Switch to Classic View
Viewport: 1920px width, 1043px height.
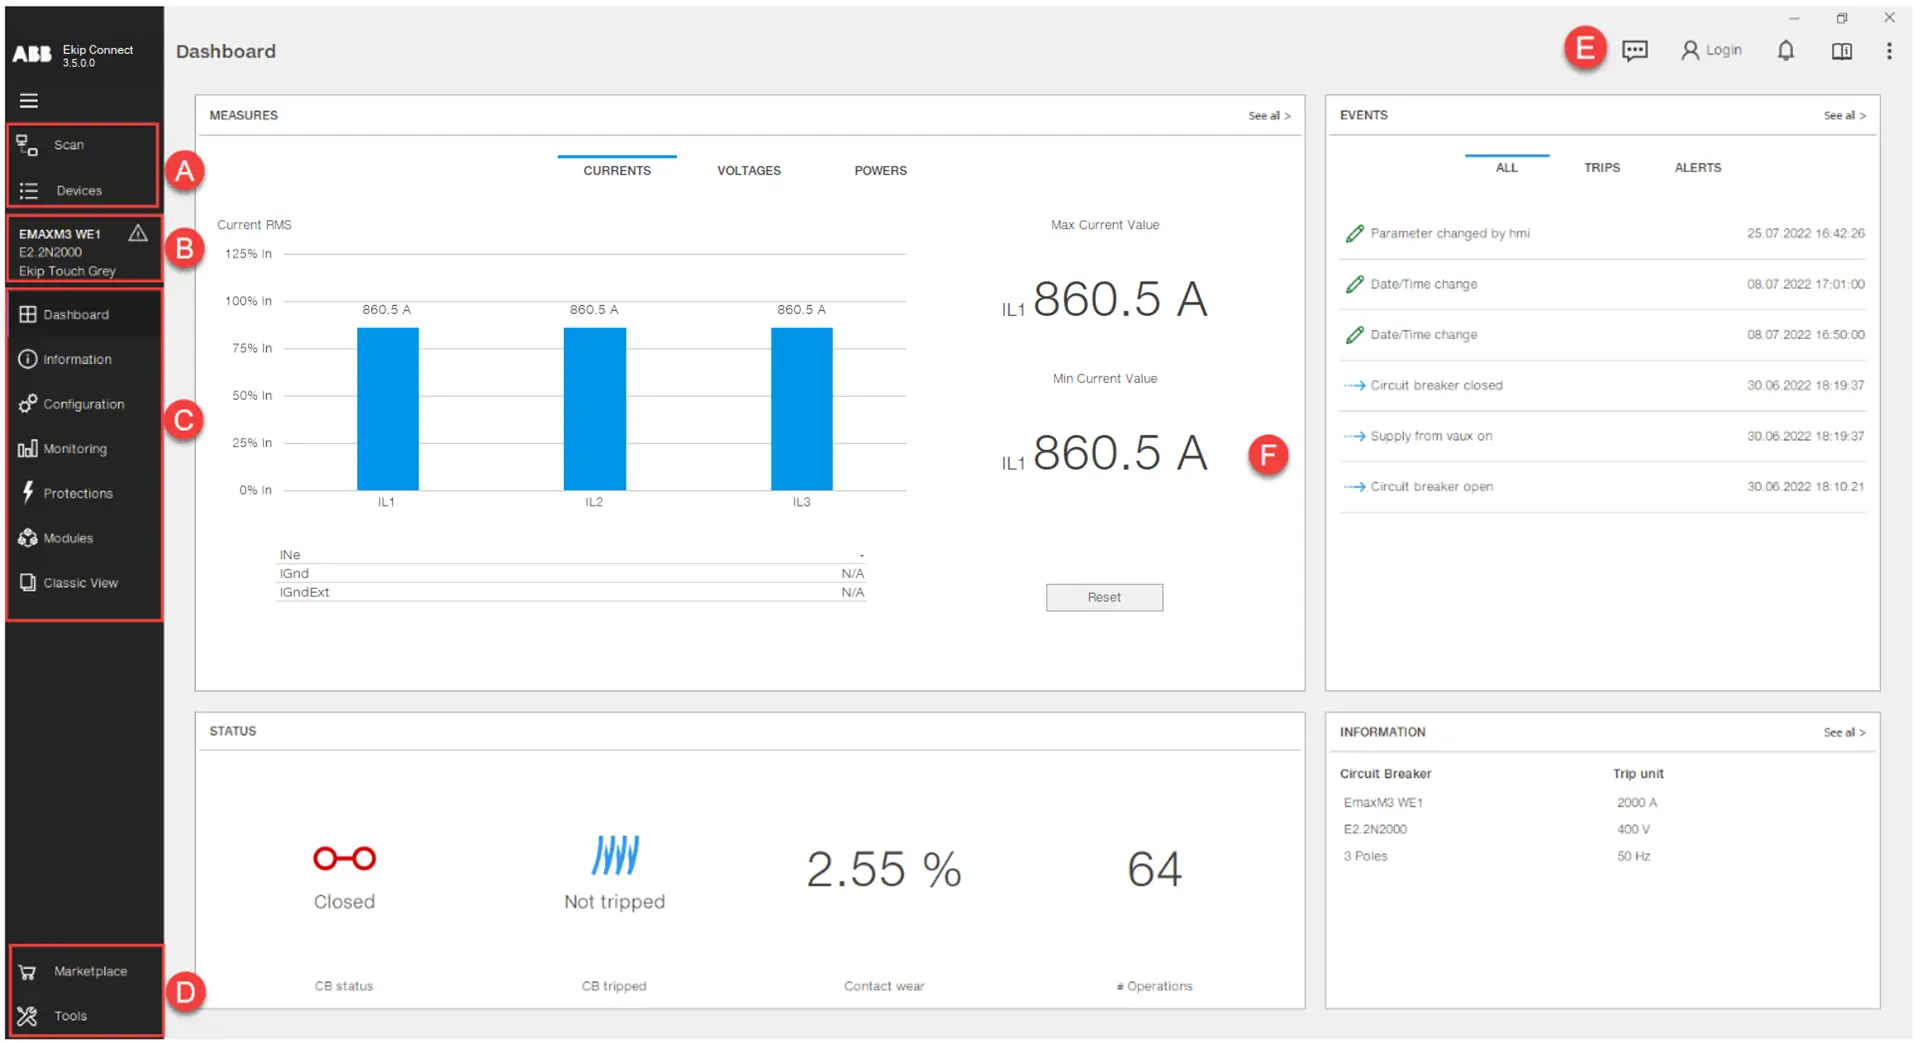[x=81, y=582]
